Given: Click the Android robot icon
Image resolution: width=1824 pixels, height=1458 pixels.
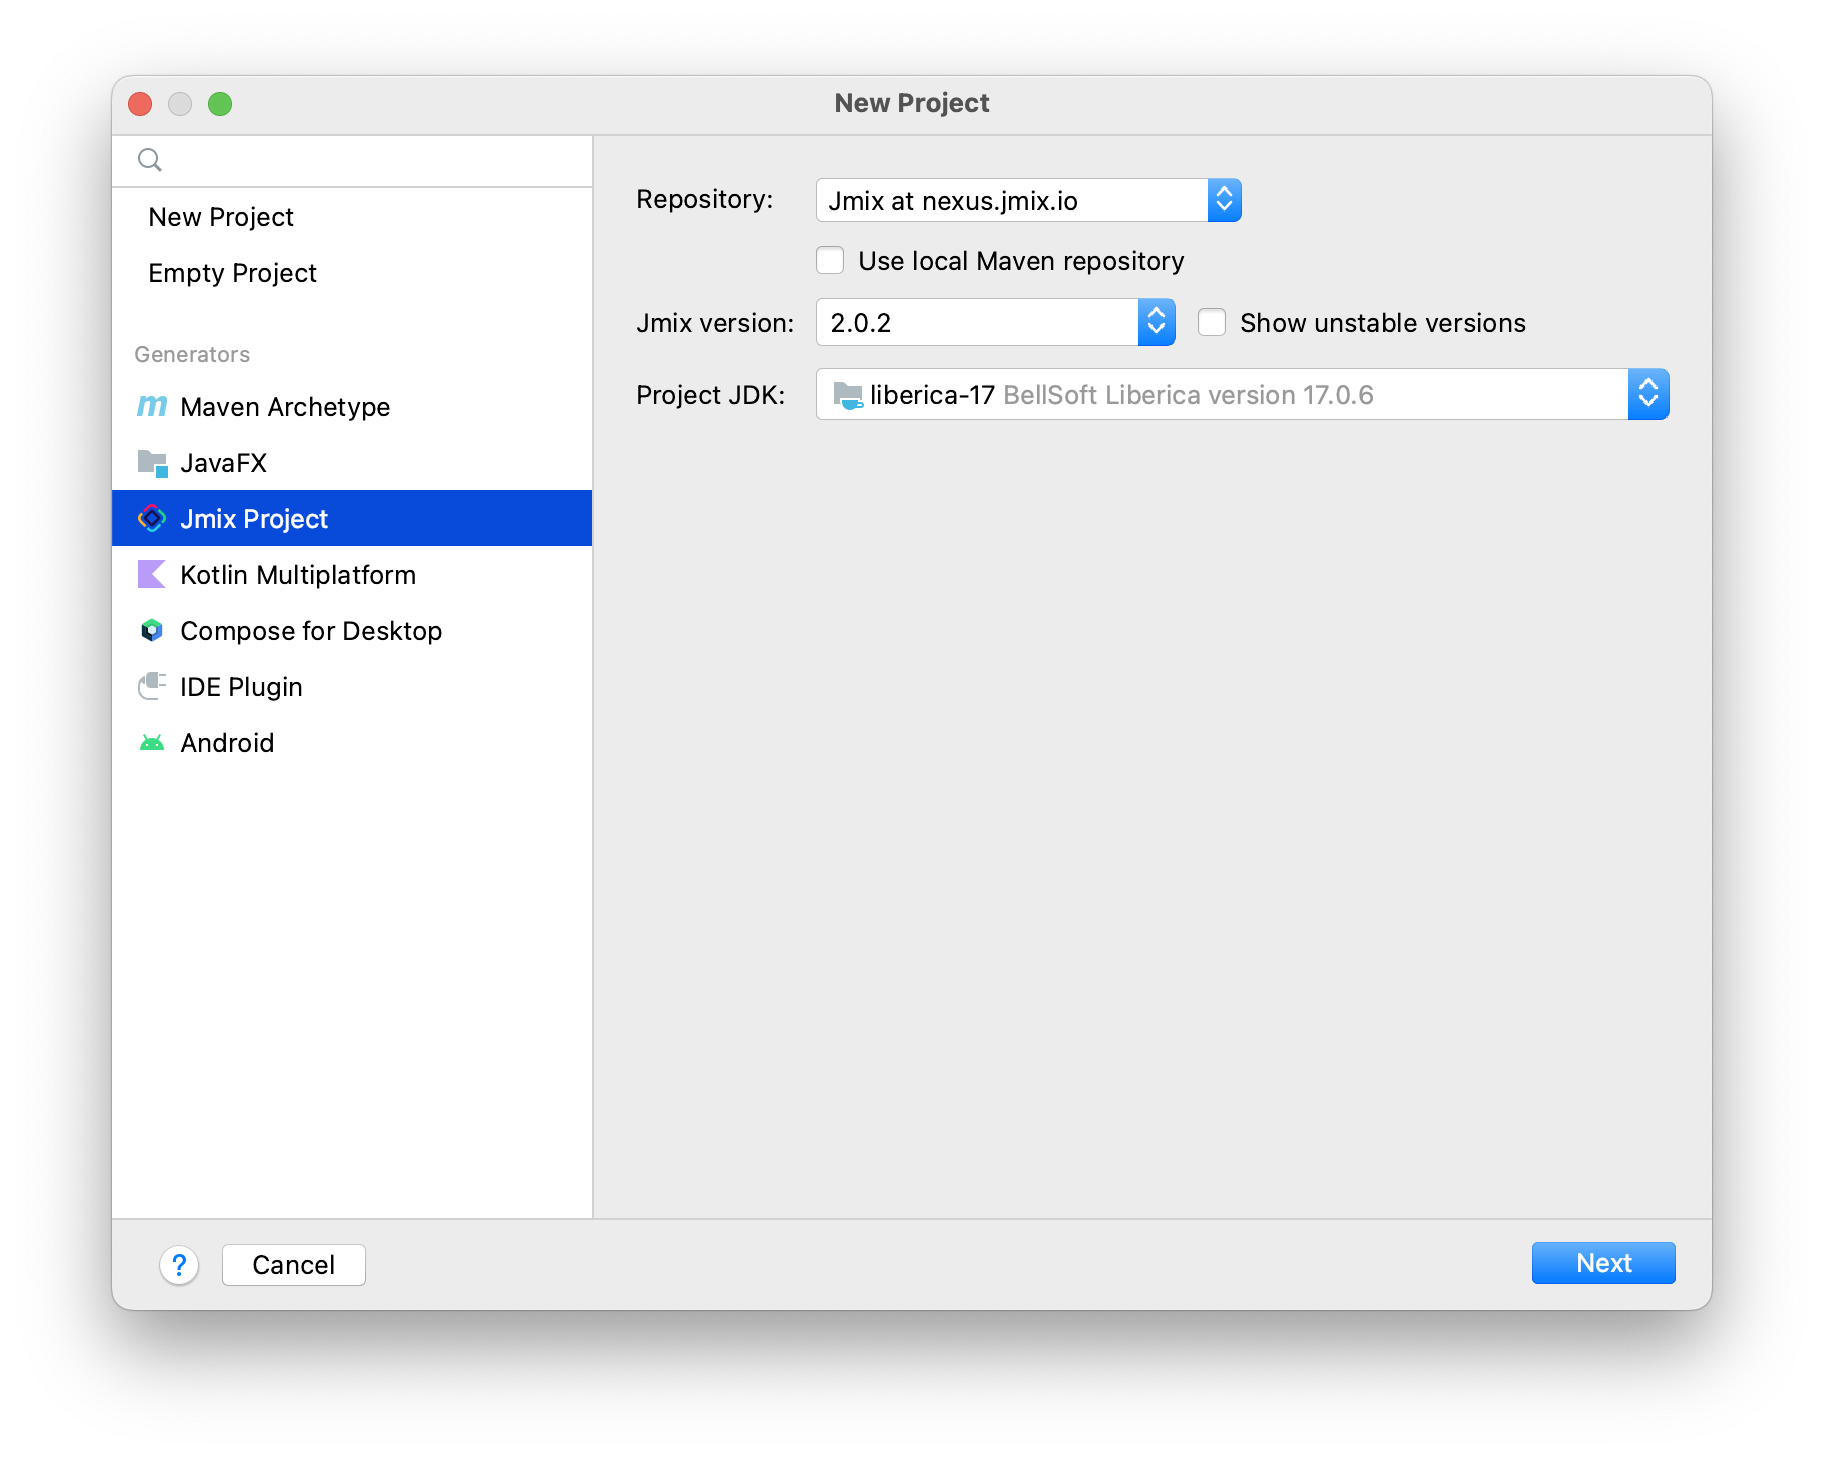Looking at the screenshot, I should point(152,743).
